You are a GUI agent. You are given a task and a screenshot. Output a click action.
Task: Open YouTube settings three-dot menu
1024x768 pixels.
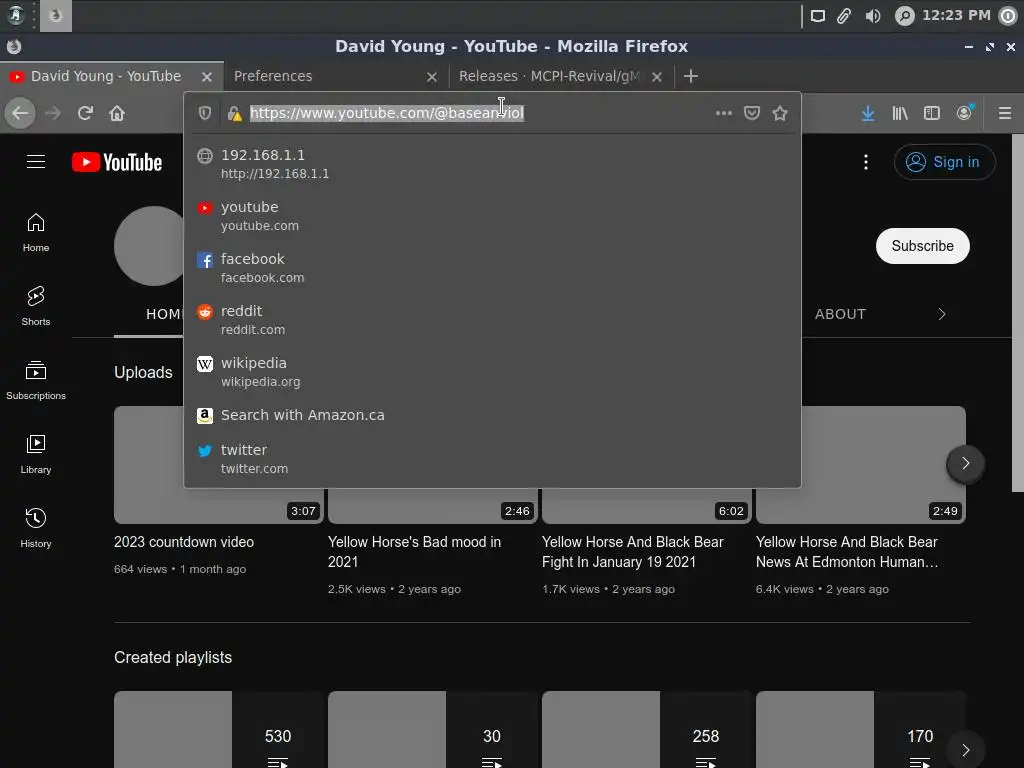click(x=866, y=162)
